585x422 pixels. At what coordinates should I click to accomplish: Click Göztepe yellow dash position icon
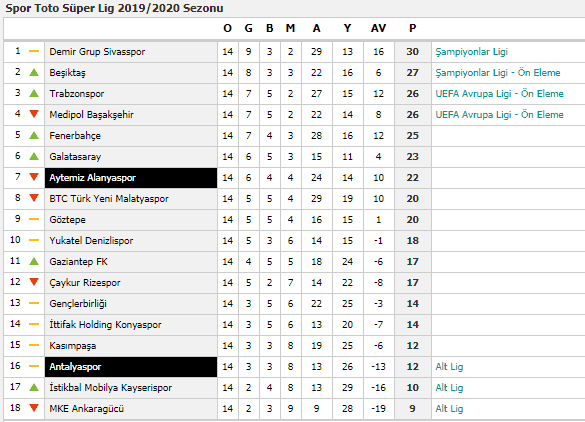pos(34,219)
